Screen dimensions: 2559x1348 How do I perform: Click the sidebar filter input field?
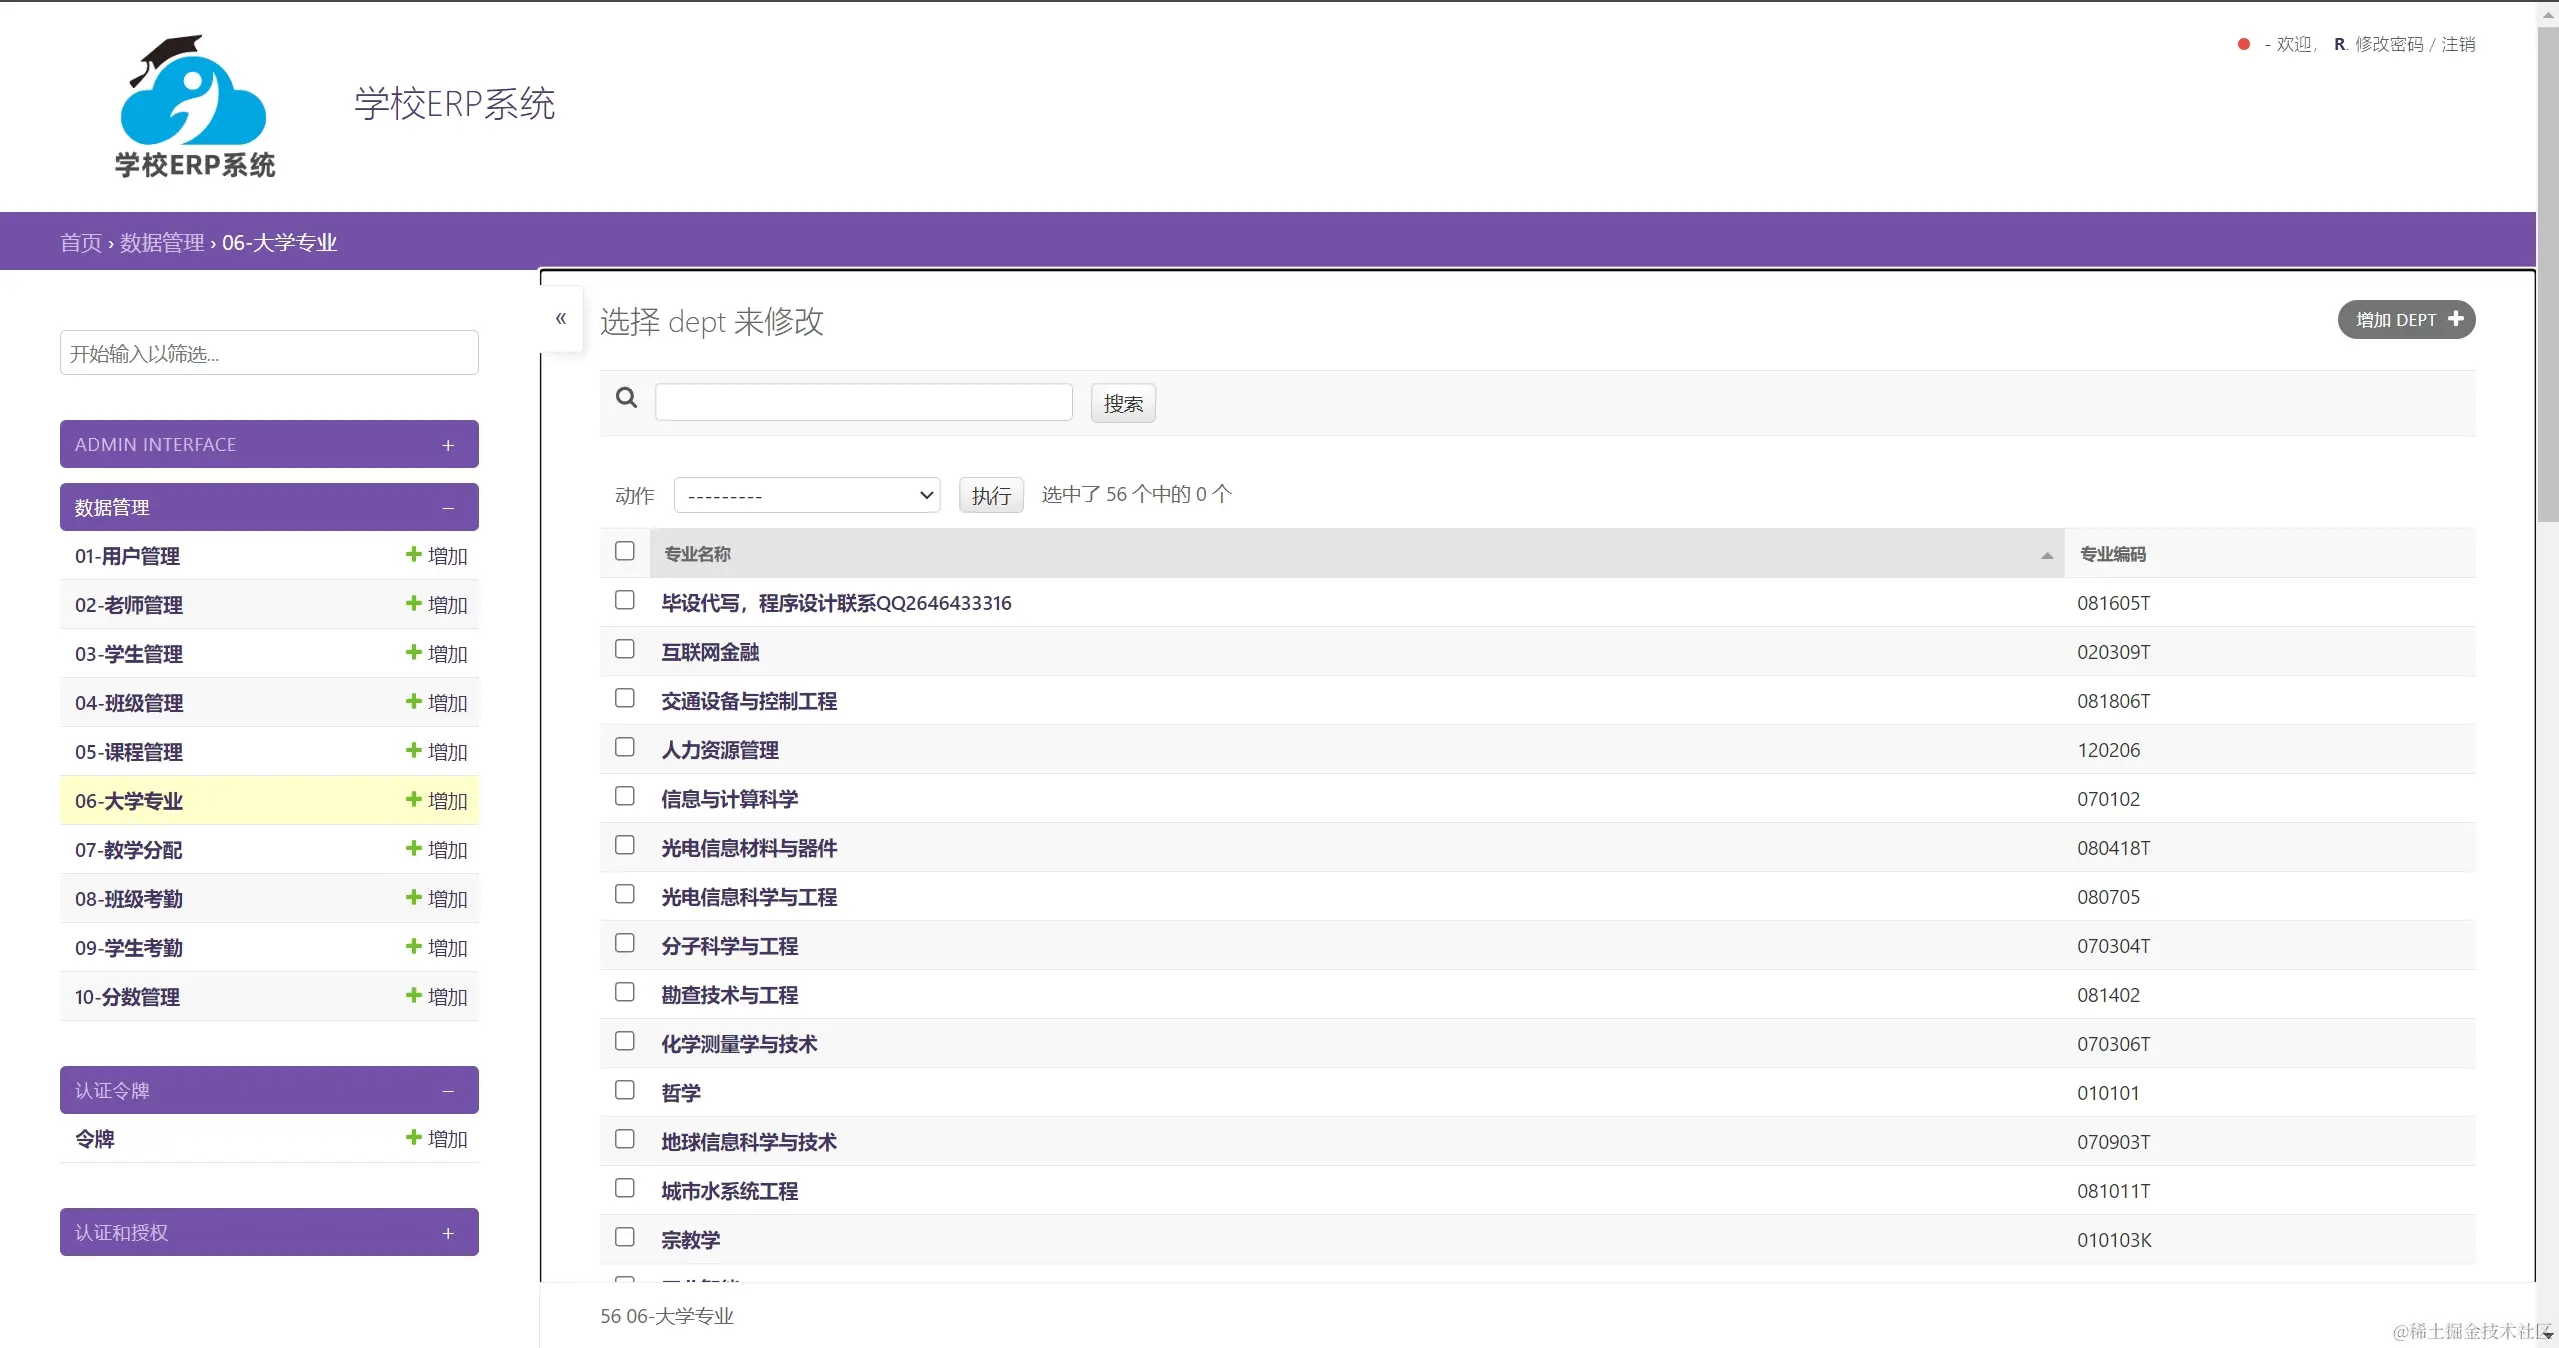(x=269, y=353)
